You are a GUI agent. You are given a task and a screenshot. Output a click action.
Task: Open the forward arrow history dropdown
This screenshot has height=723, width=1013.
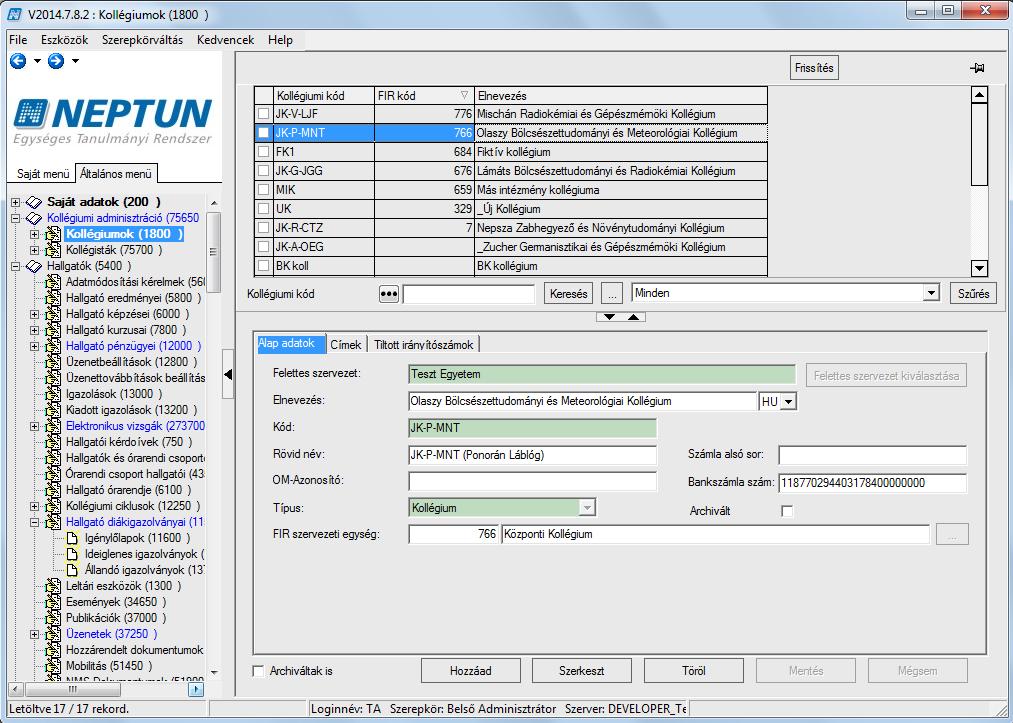(76, 61)
